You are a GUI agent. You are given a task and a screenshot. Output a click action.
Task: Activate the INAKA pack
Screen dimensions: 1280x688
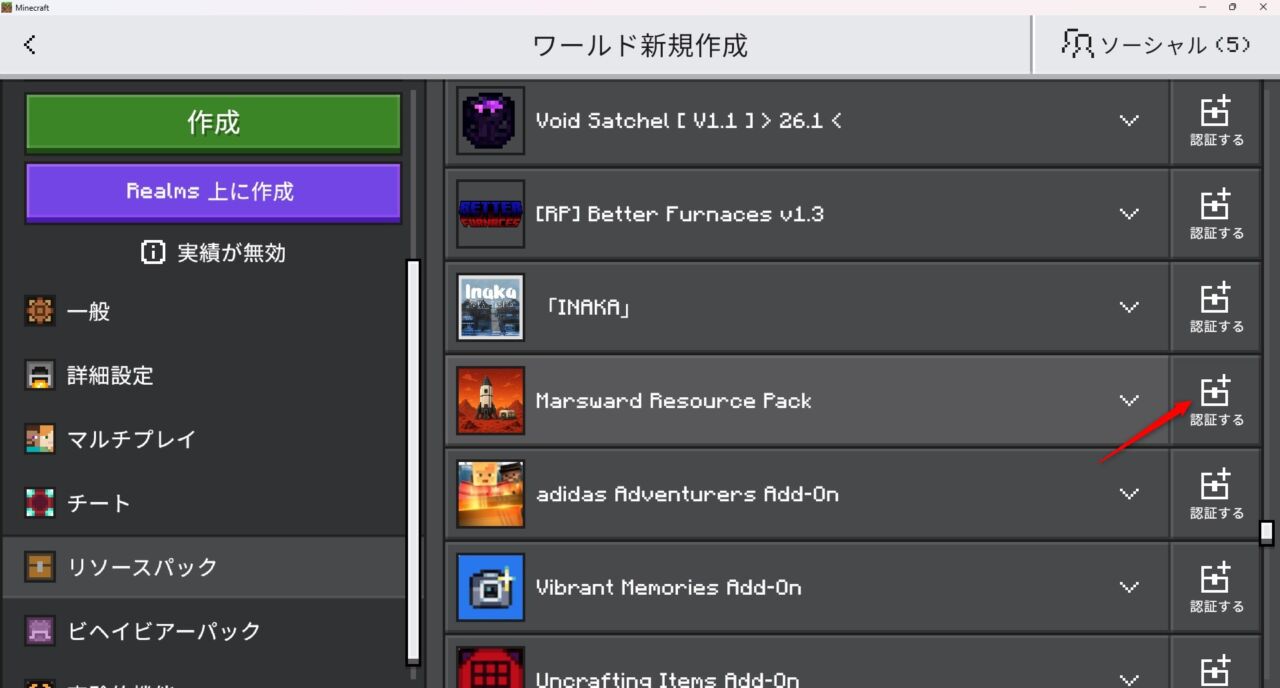tap(1216, 307)
